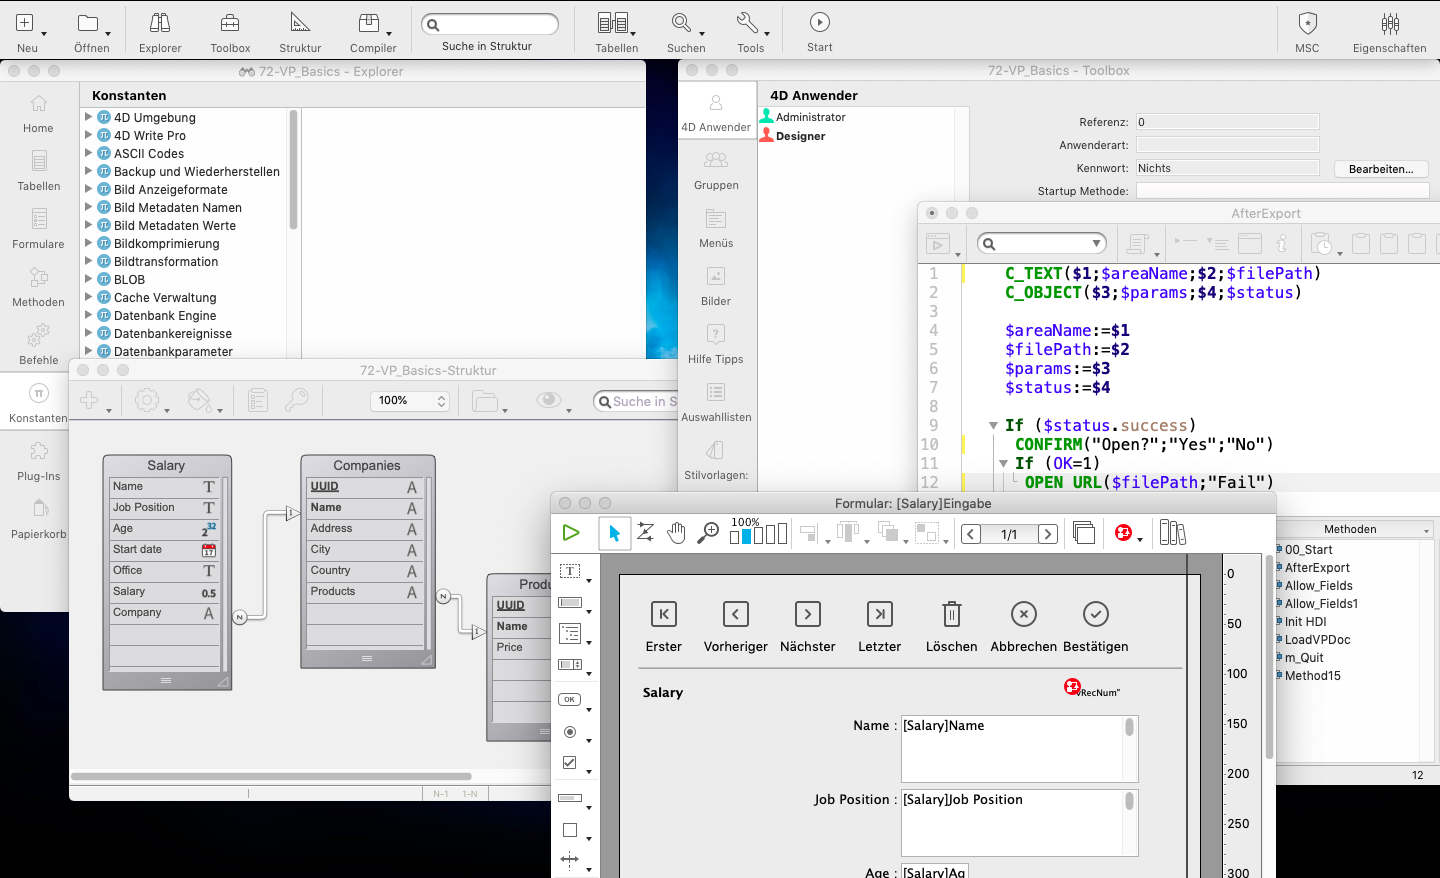This screenshot has height=878, width=1440.
Task: Open Gruppen in the Toolbox sidebar
Action: (716, 171)
